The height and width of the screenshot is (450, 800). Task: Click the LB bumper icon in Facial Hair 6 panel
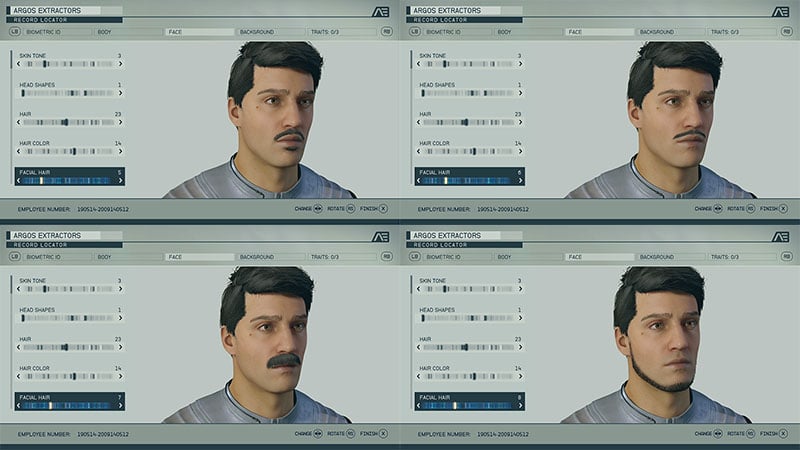(x=414, y=32)
